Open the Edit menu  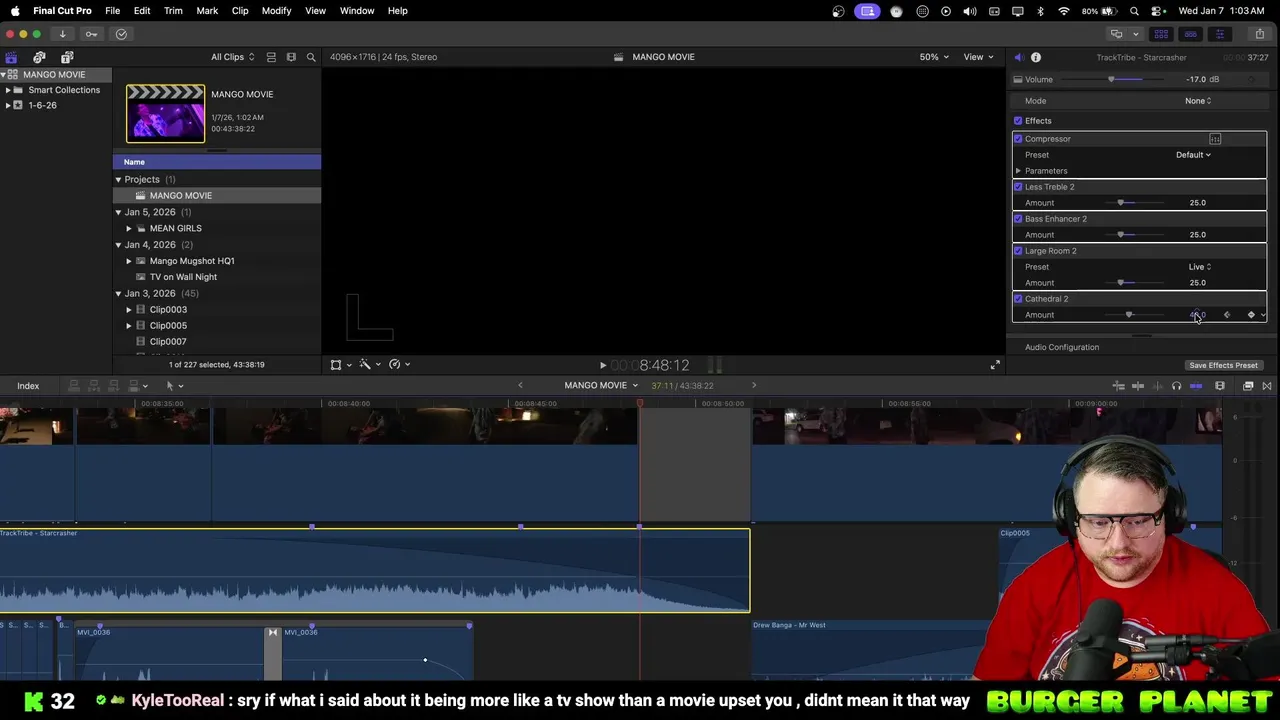pyautogui.click(x=142, y=11)
